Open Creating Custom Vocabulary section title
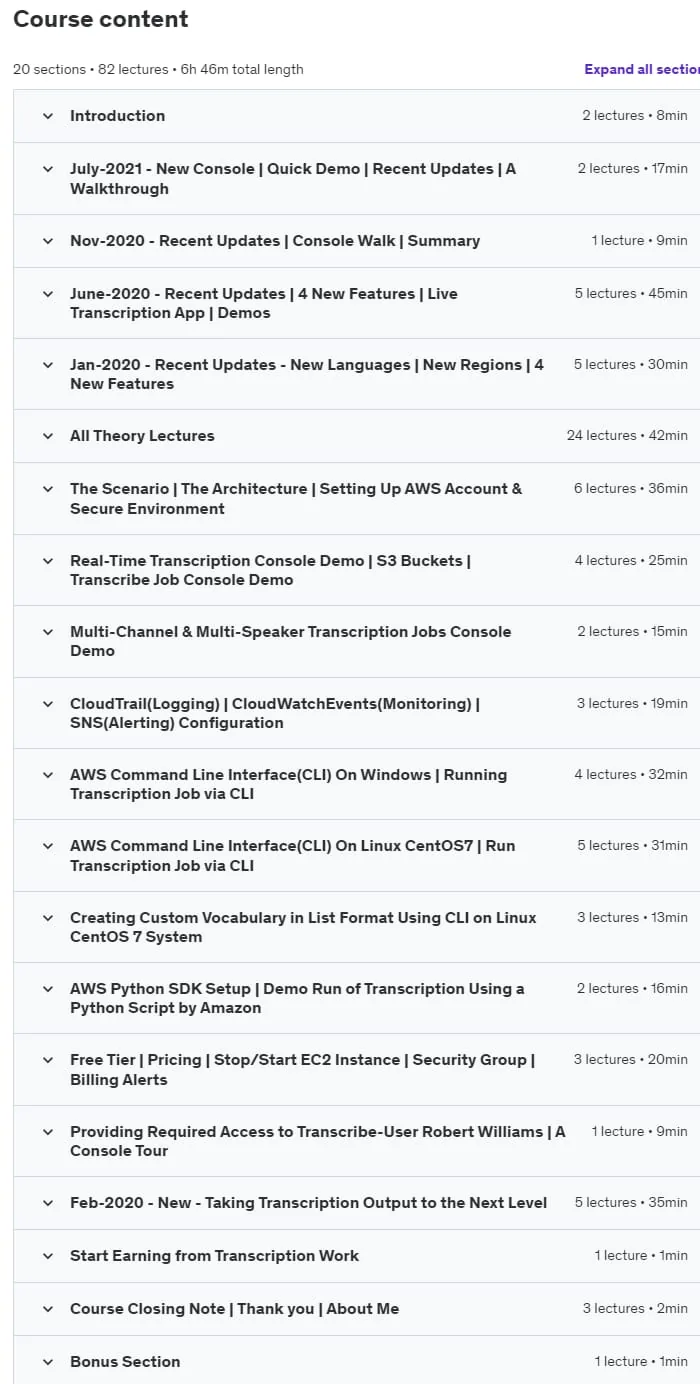The height and width of the screenshot is (1384, 700). 303,927
